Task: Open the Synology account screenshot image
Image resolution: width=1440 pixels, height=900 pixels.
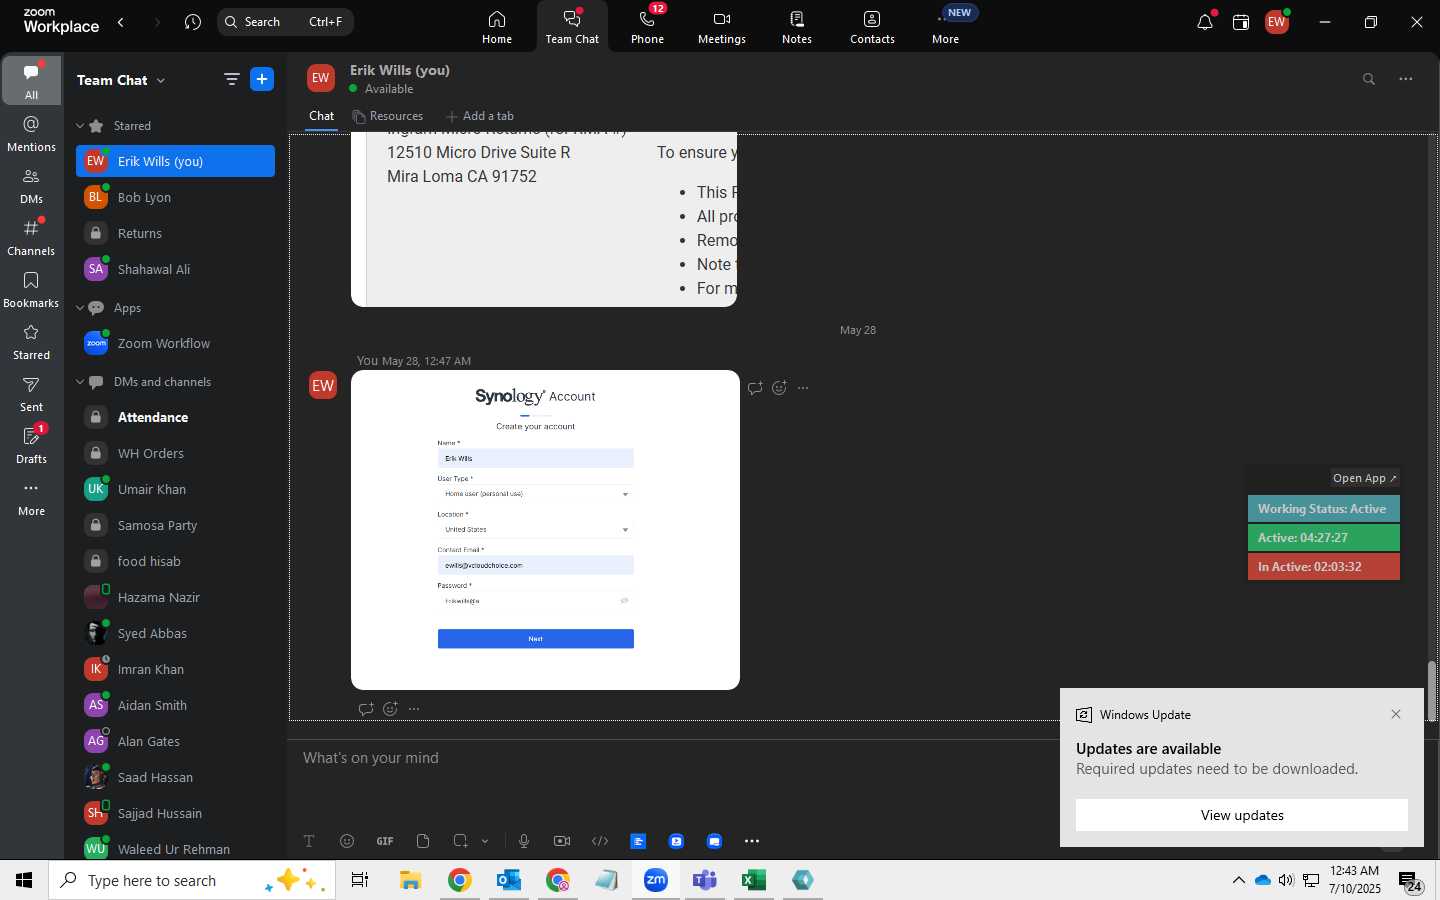Action: (545, 530)
